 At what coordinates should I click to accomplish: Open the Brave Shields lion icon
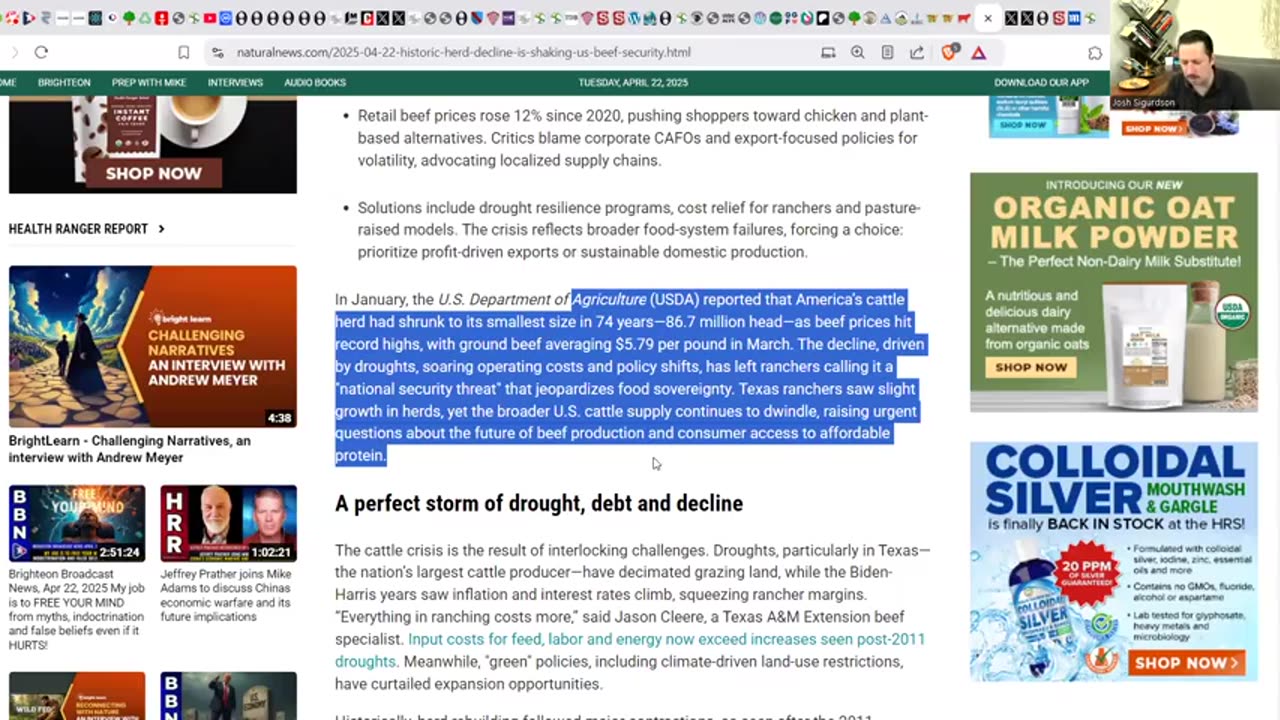click(x=949, y=52)
